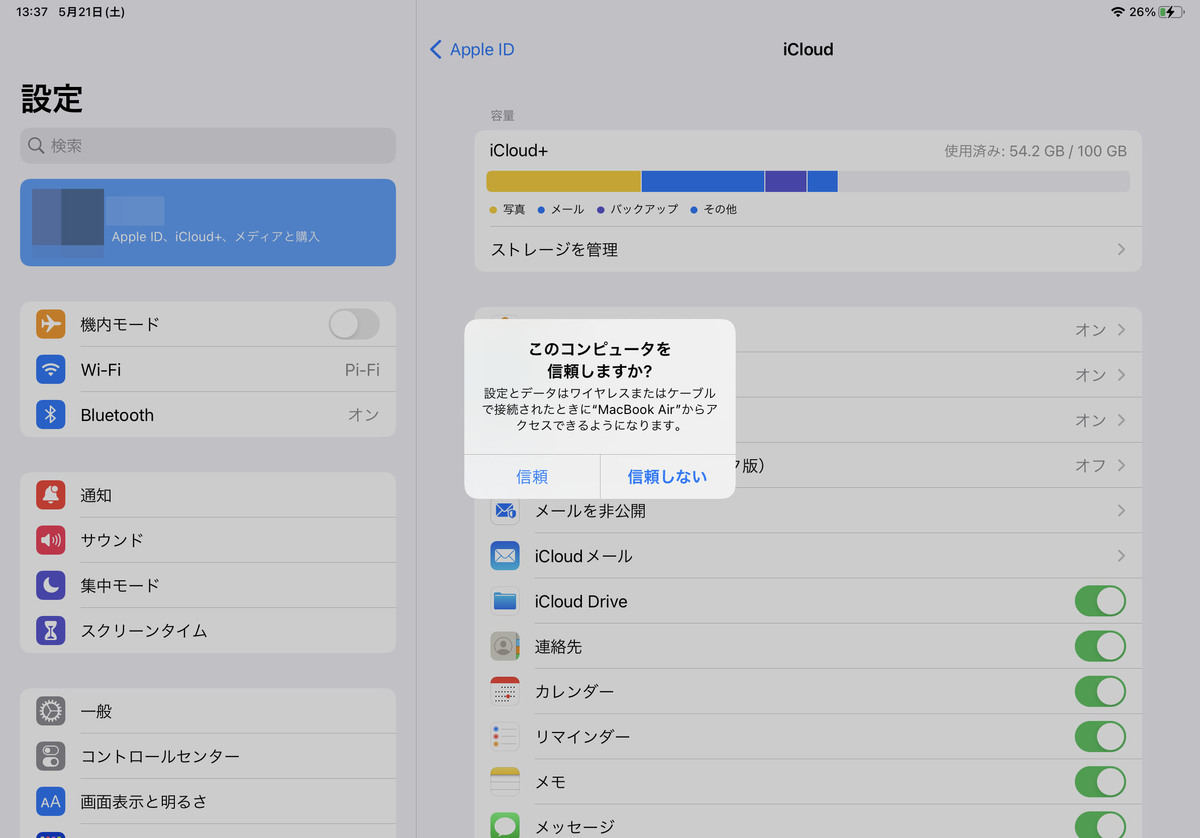Select コントロールセンター in the sidebar
Screen dimensions: 1200x838
[208, 756]
